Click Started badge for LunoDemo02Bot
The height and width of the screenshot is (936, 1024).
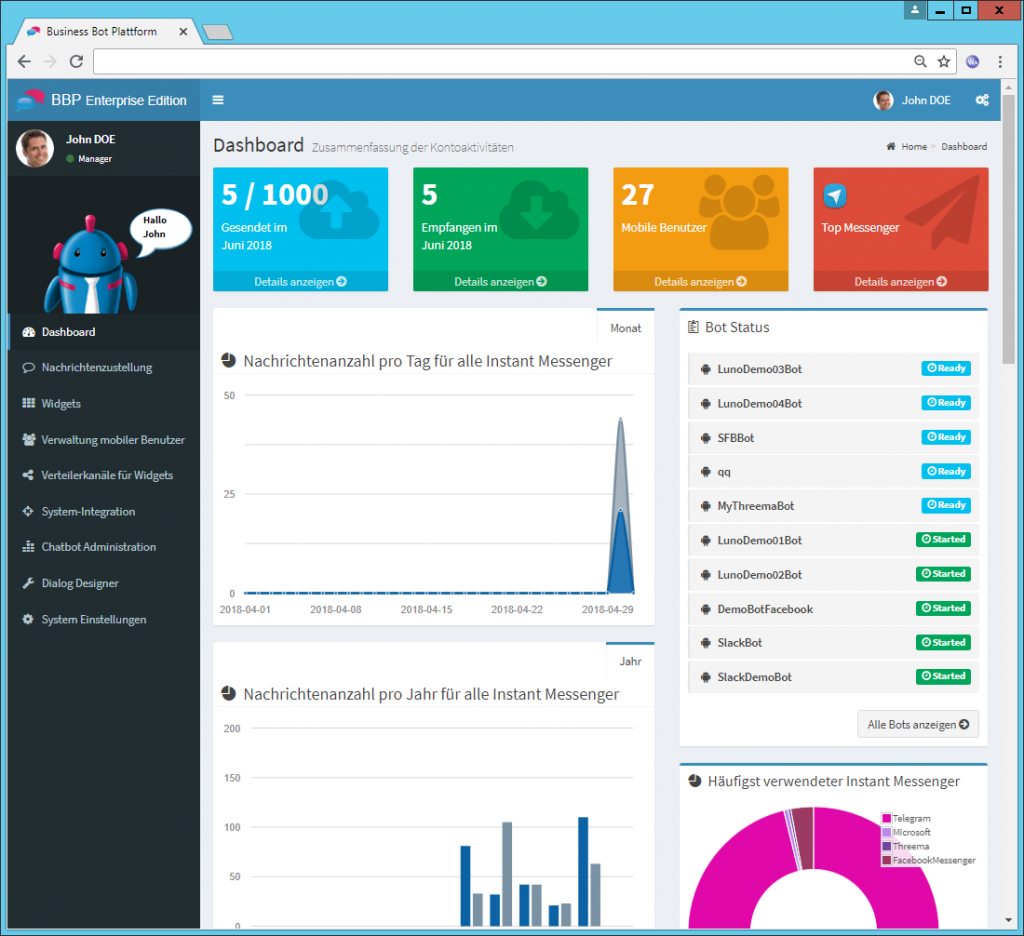click(x=943, y=574)
